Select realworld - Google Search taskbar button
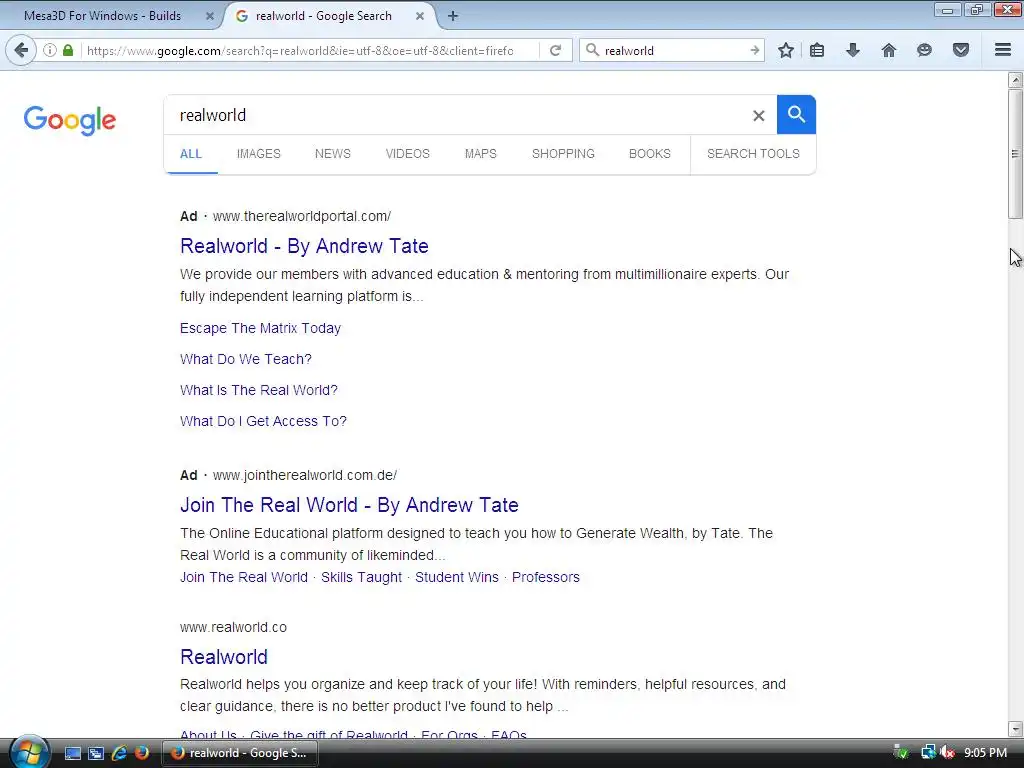1024x768 pixels. tap(239, 753)
